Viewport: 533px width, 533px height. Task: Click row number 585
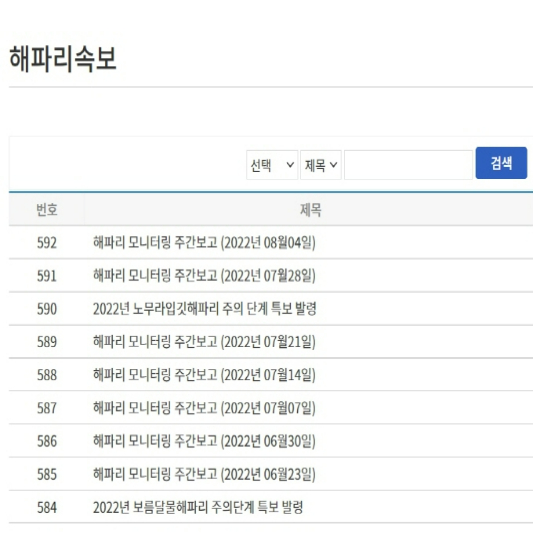pyautogui.click(x=47, y=474)
